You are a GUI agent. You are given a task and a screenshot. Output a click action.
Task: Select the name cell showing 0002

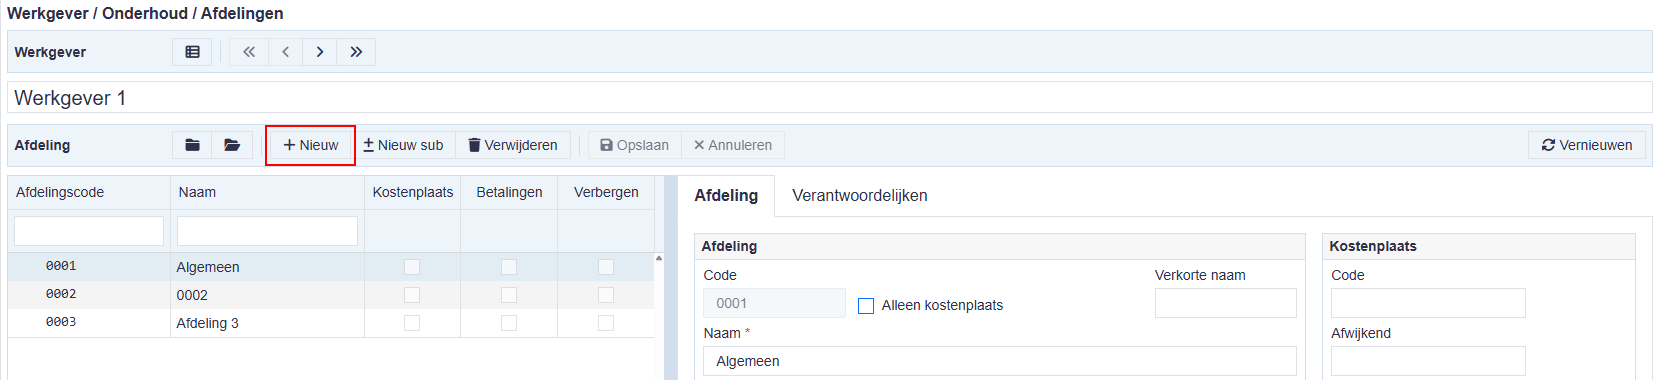coord(267,295)
